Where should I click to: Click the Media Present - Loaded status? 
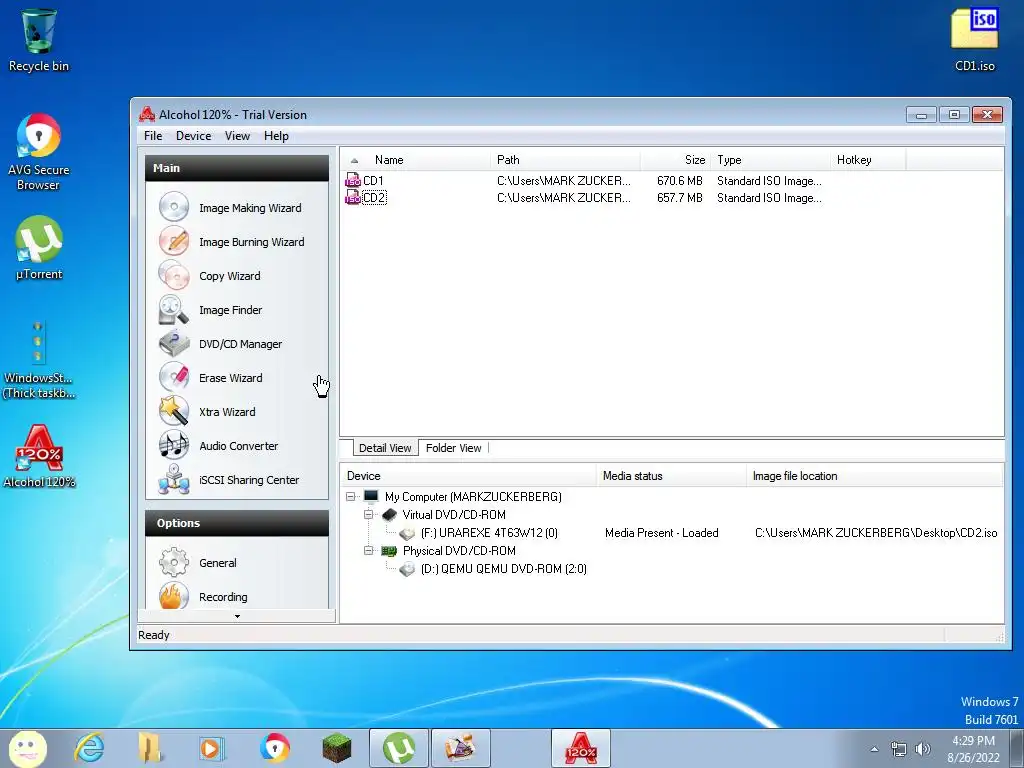(x=662, y=533)
